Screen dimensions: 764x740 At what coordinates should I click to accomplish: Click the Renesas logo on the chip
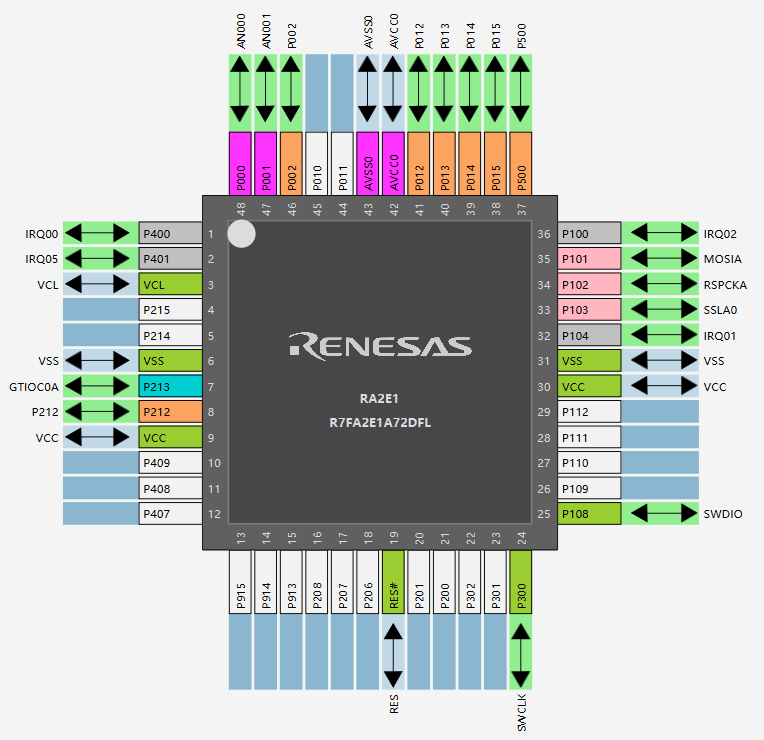click(380, 346)
